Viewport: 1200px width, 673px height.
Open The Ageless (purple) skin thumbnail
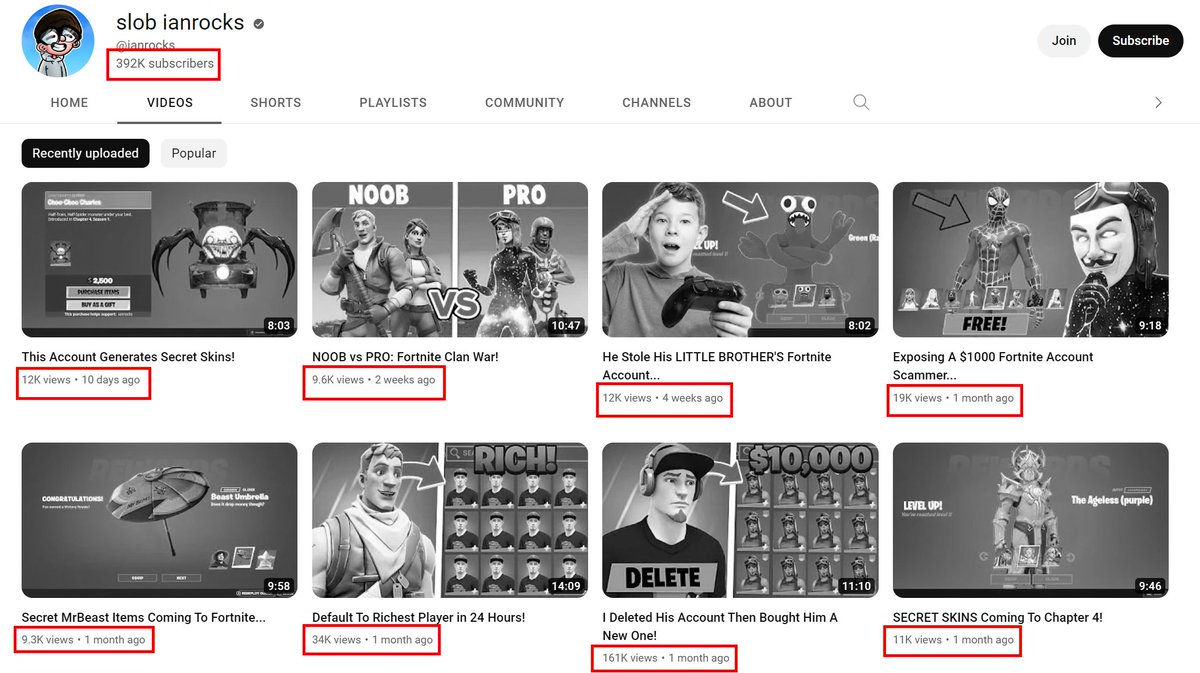click(x=1031, y=520)
